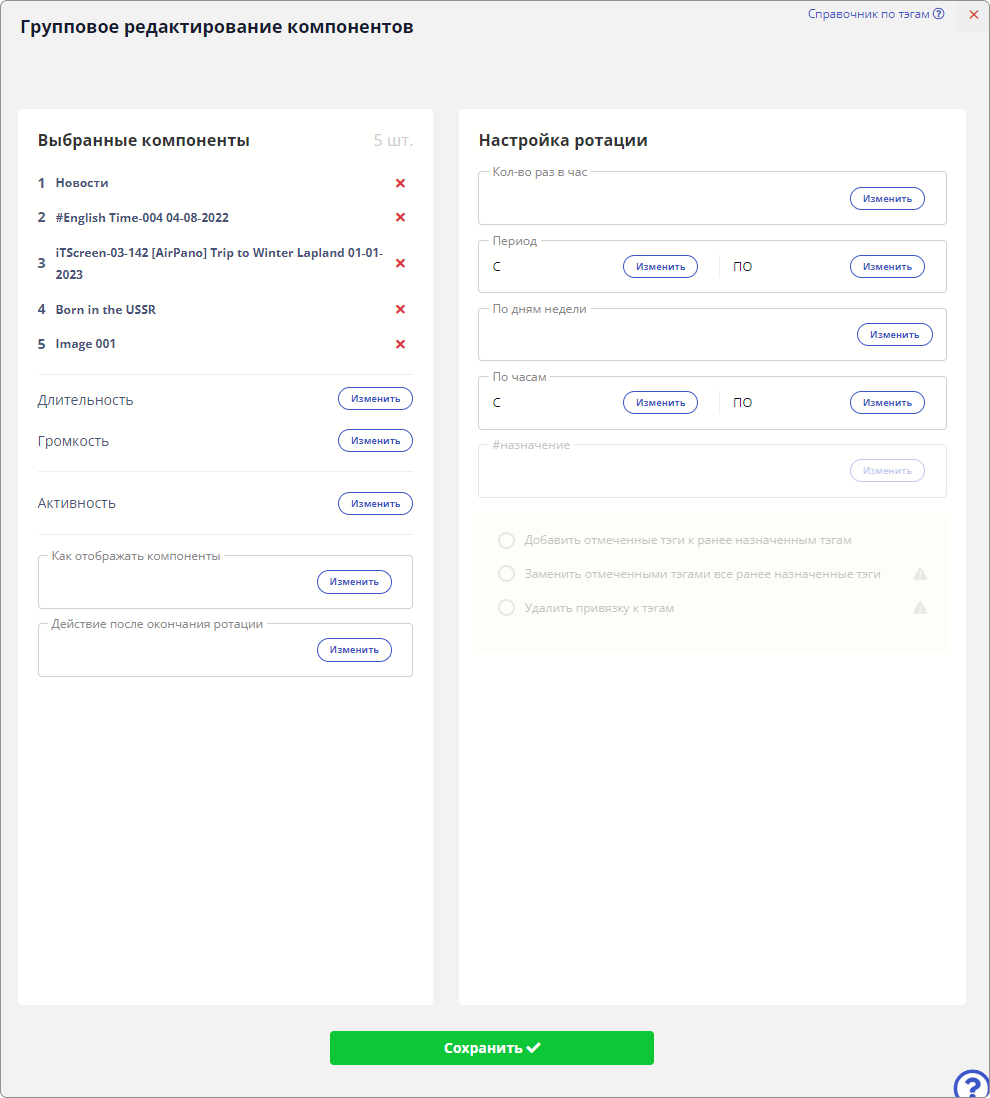Image resolution: width=990 pixels, height=1098 pixels.
Task: Edit Кол-во раз в час field
Action: [x=887, y=199]
